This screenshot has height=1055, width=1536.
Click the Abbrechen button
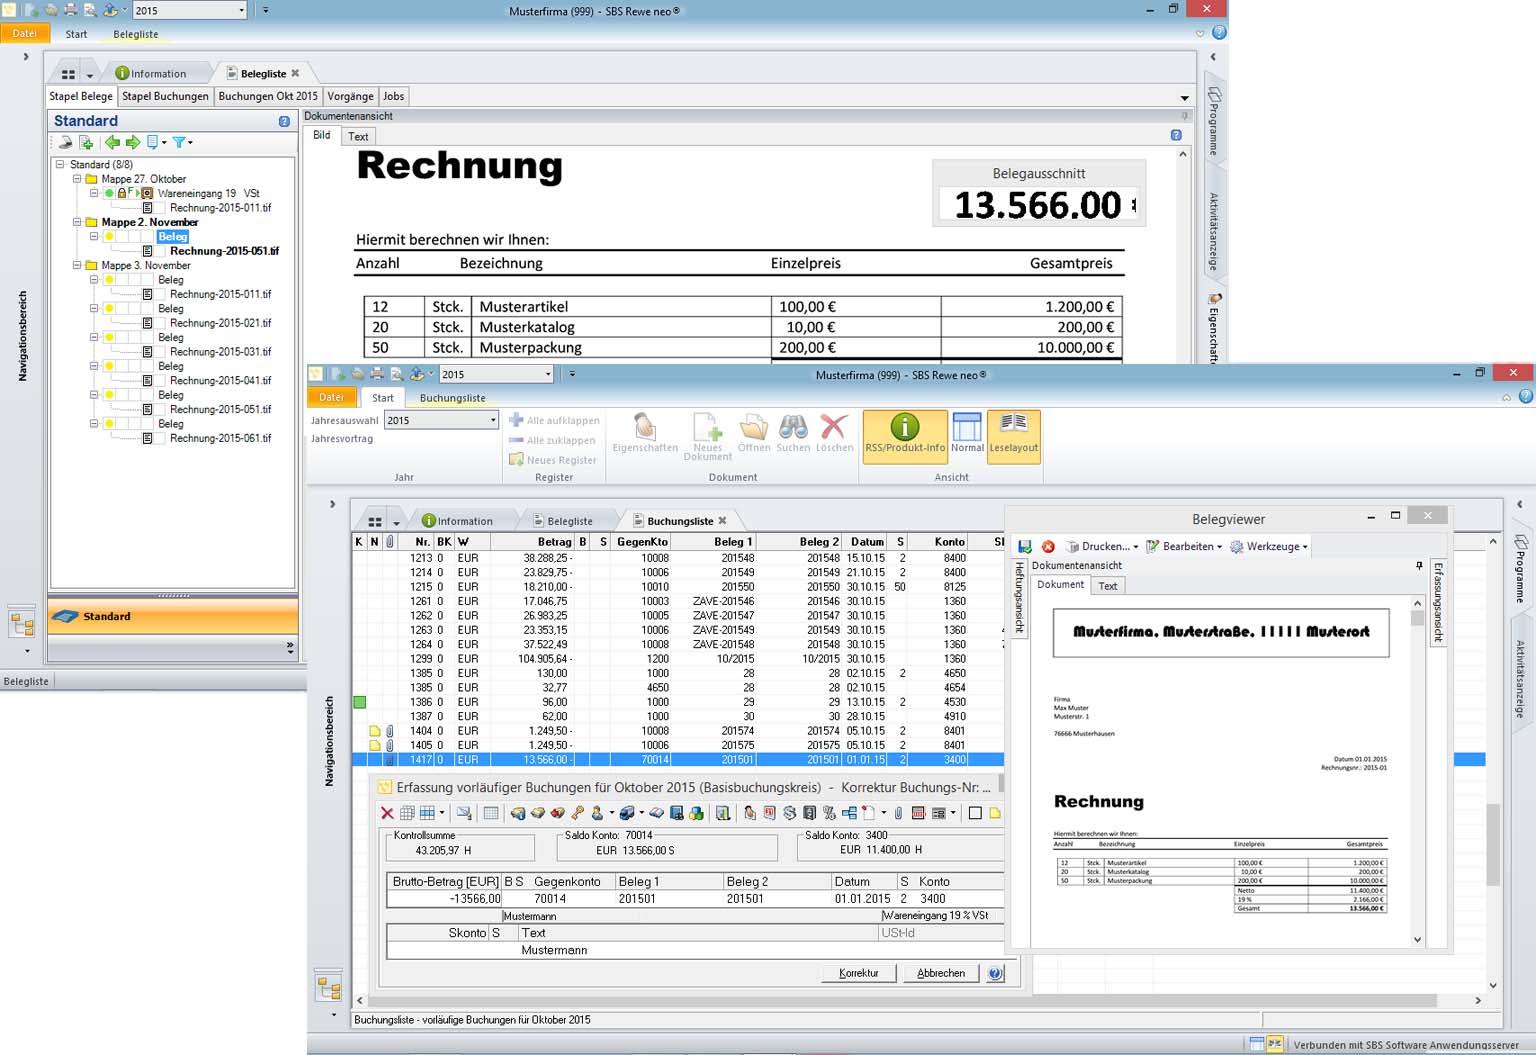[939, 972]
